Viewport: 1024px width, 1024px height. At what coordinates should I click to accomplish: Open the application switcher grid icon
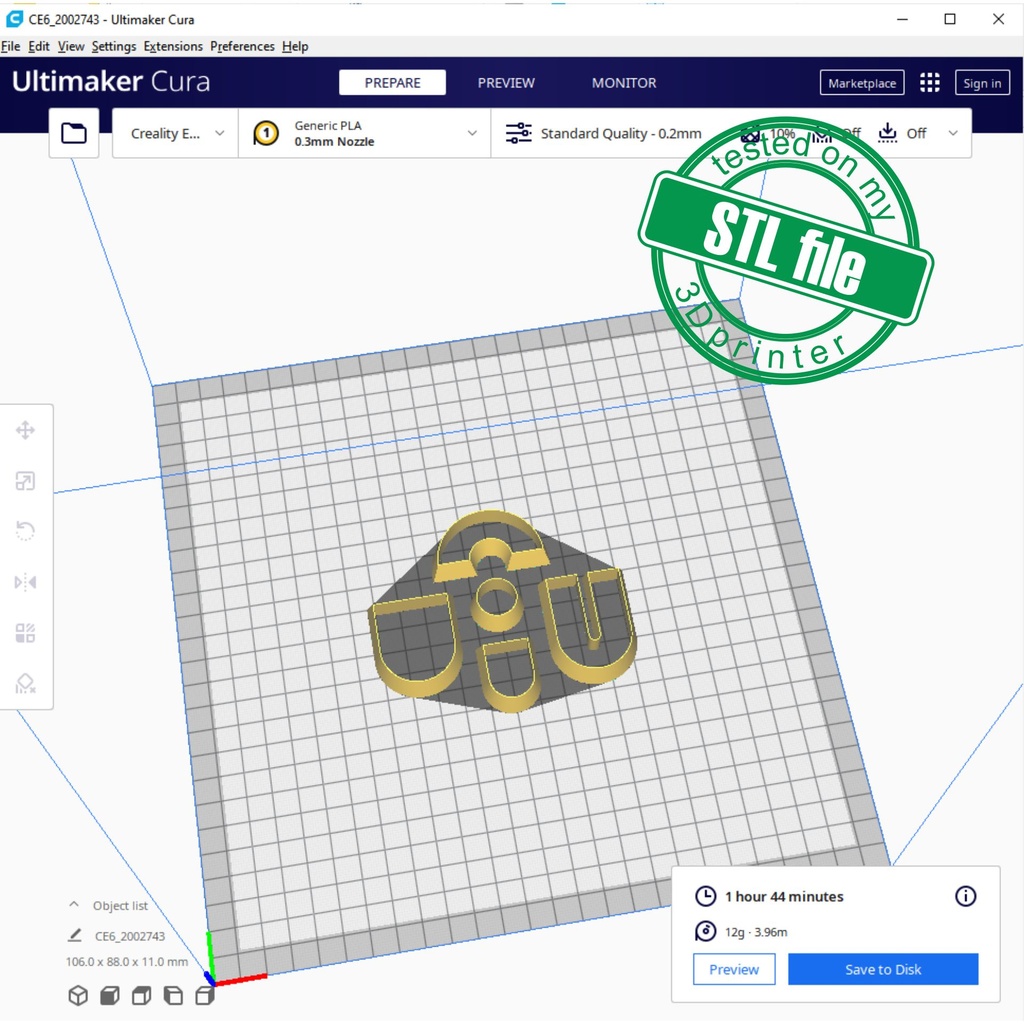pyautogui.click(x=929, y=83)
